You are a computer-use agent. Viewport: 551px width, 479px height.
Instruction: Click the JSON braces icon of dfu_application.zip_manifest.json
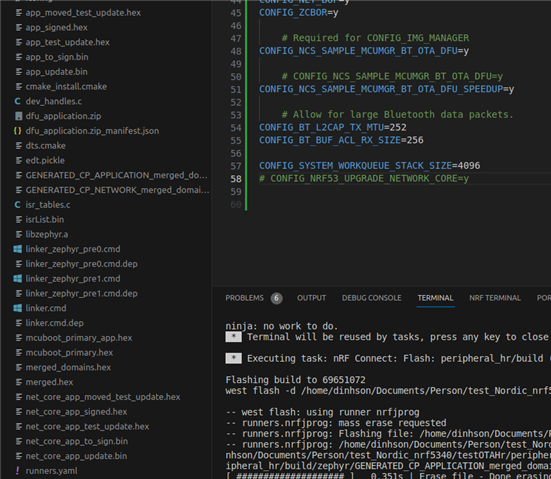point(17,131)
